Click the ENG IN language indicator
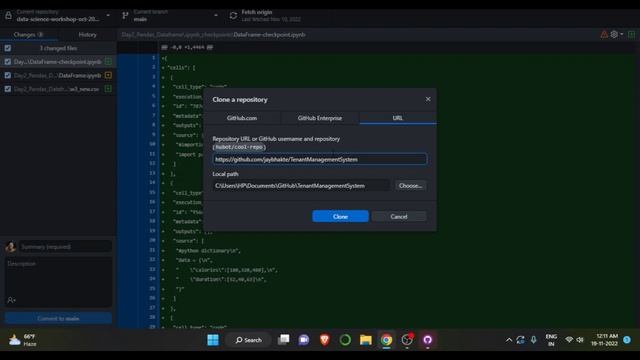 pos(551,340)
